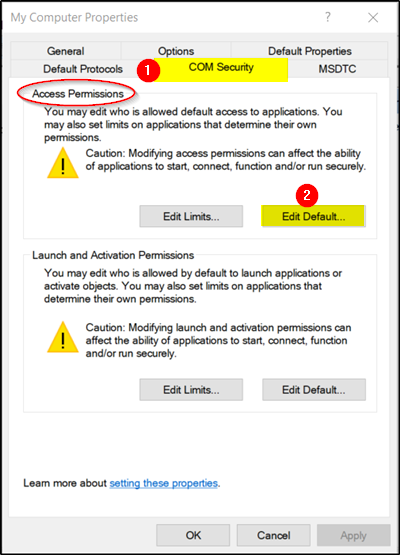Click Edit Limits under Access Permissions
Screen dimensions: 400x555
pos(191,216)
